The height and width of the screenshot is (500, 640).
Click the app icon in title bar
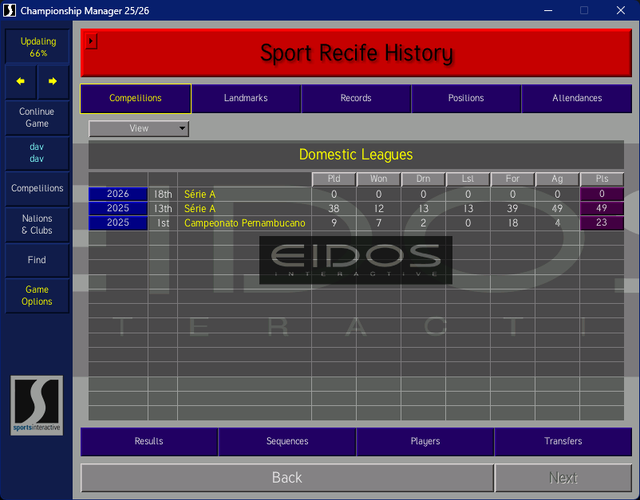9,10
